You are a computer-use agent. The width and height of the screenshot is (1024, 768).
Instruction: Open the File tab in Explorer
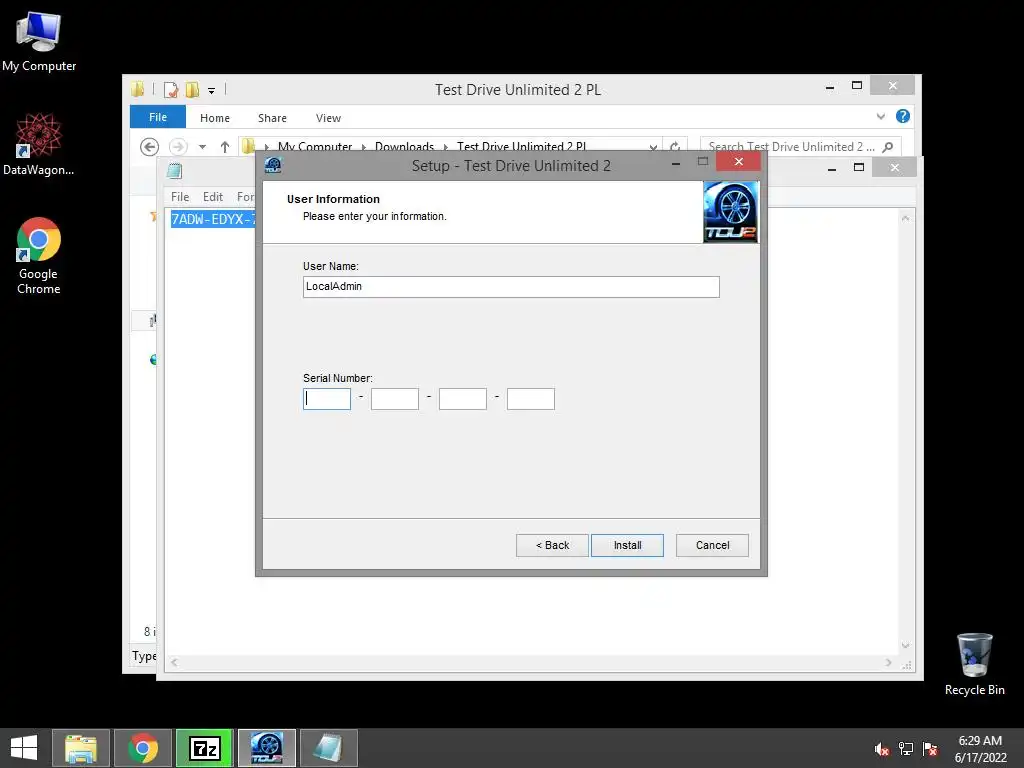(x=158, y=118)
